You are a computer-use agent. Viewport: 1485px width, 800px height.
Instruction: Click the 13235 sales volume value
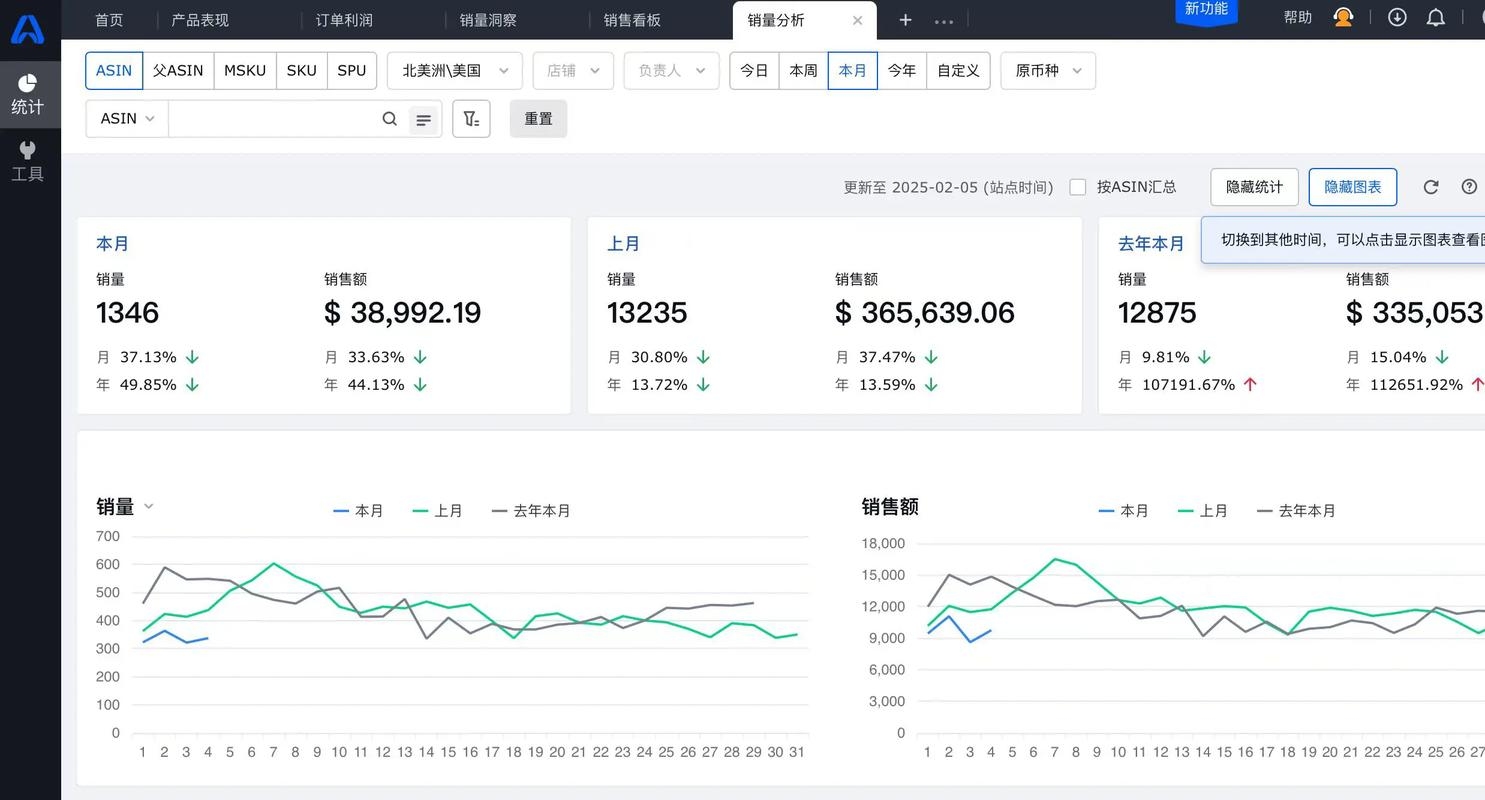coord(647,313)
